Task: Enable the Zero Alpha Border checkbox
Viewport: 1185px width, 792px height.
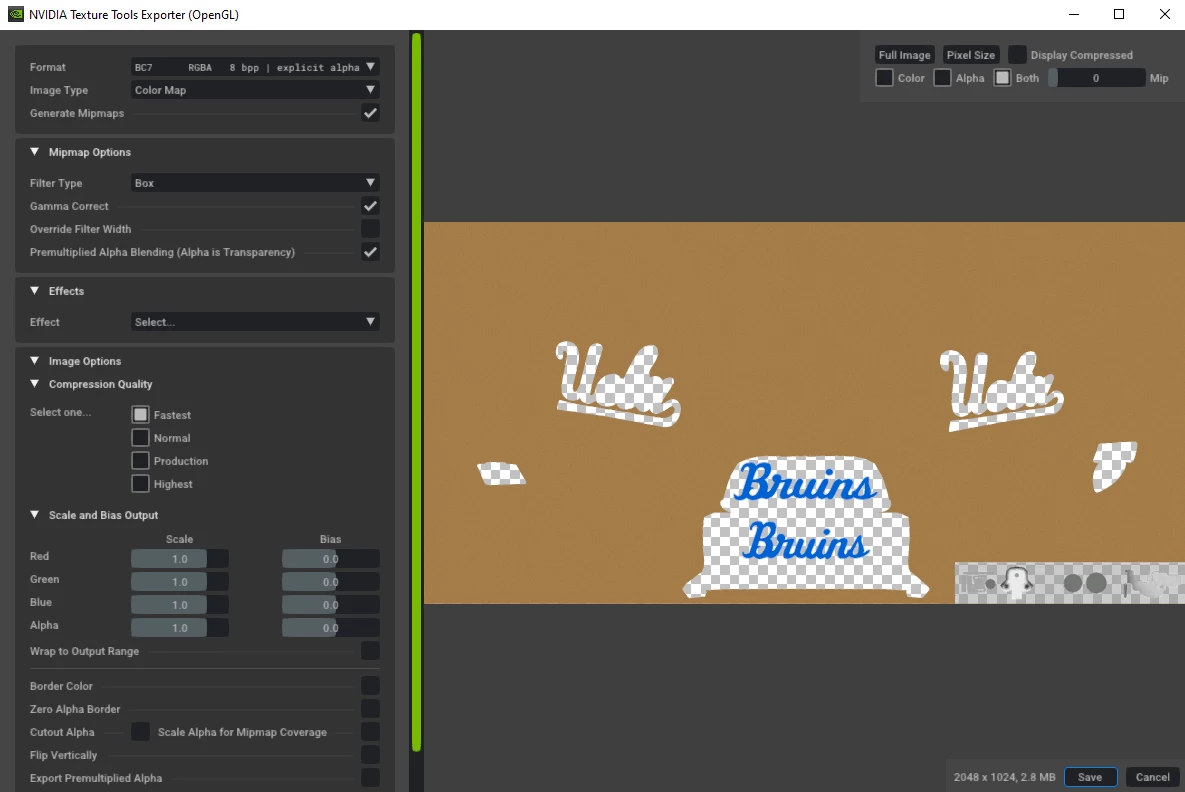Action: coord(370,709)
